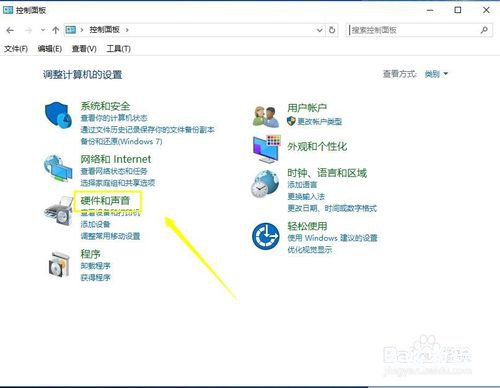Open the 查看(V) menu
This screenshot has height=388, width=500.
[84, 49]
